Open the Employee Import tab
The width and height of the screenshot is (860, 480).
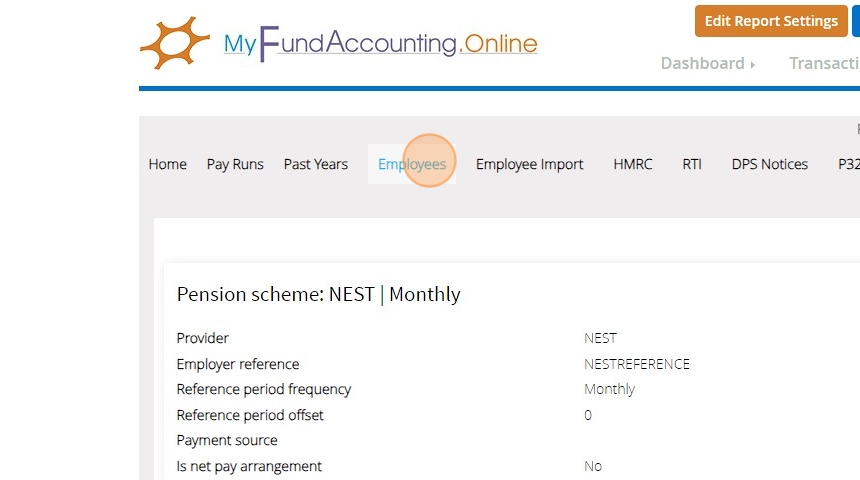[529, 164]
